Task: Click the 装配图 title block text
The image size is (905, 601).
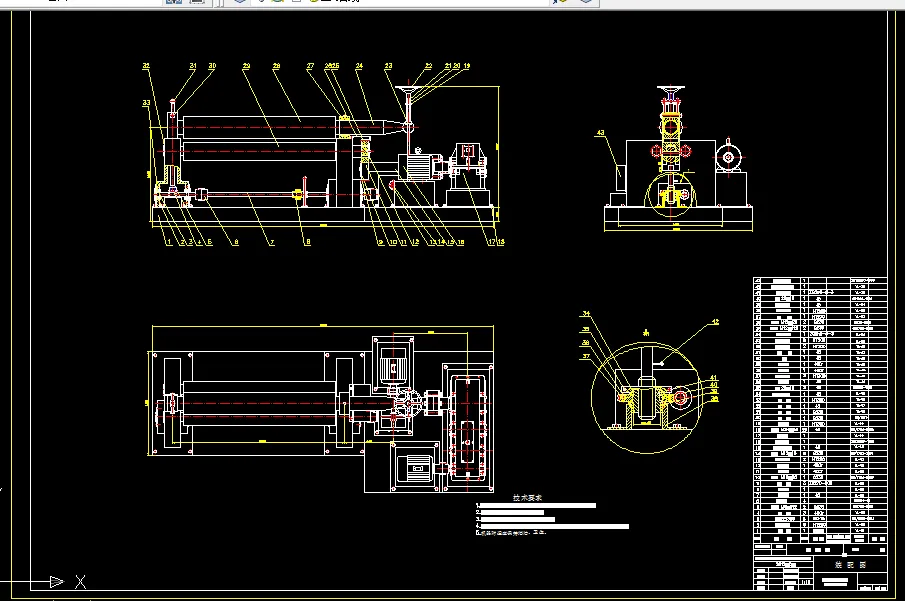Action: [x=851, y=565]
